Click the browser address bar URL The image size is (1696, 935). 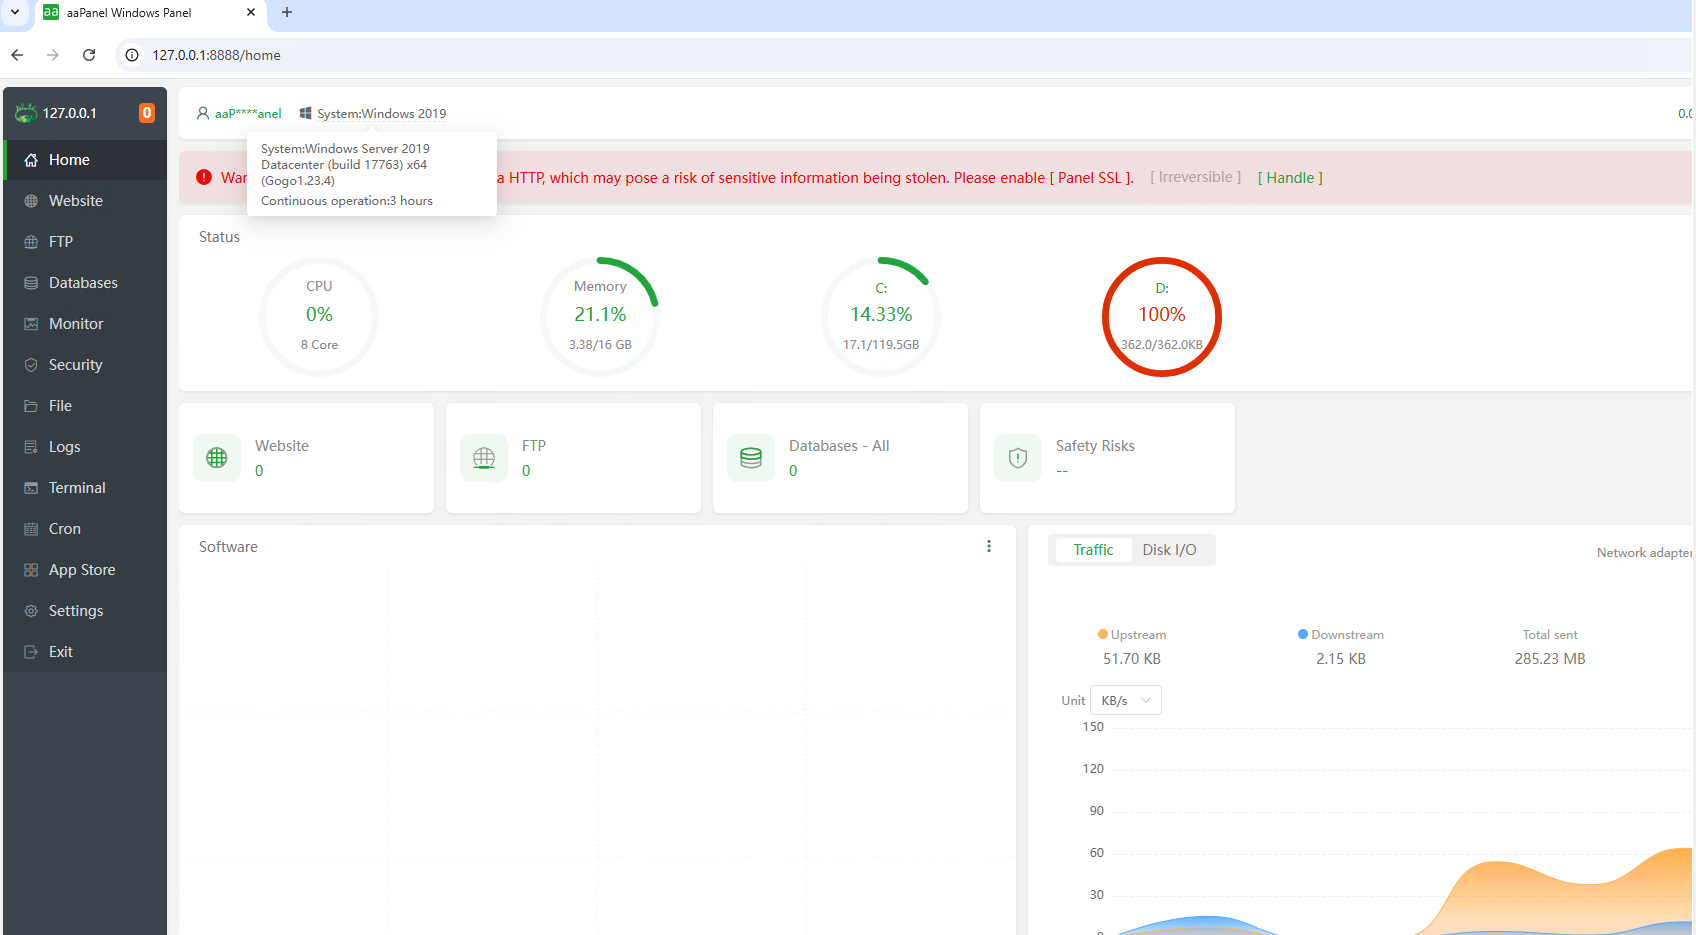point(216,55)
